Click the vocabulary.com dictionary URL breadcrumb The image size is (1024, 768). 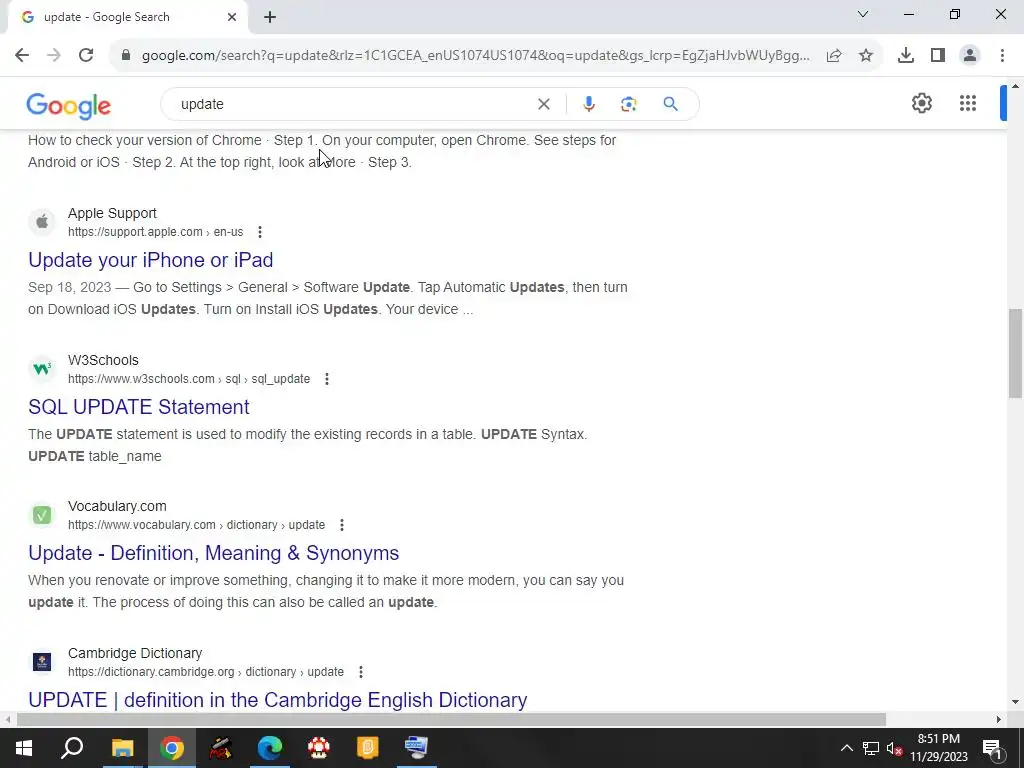point(196,525)
